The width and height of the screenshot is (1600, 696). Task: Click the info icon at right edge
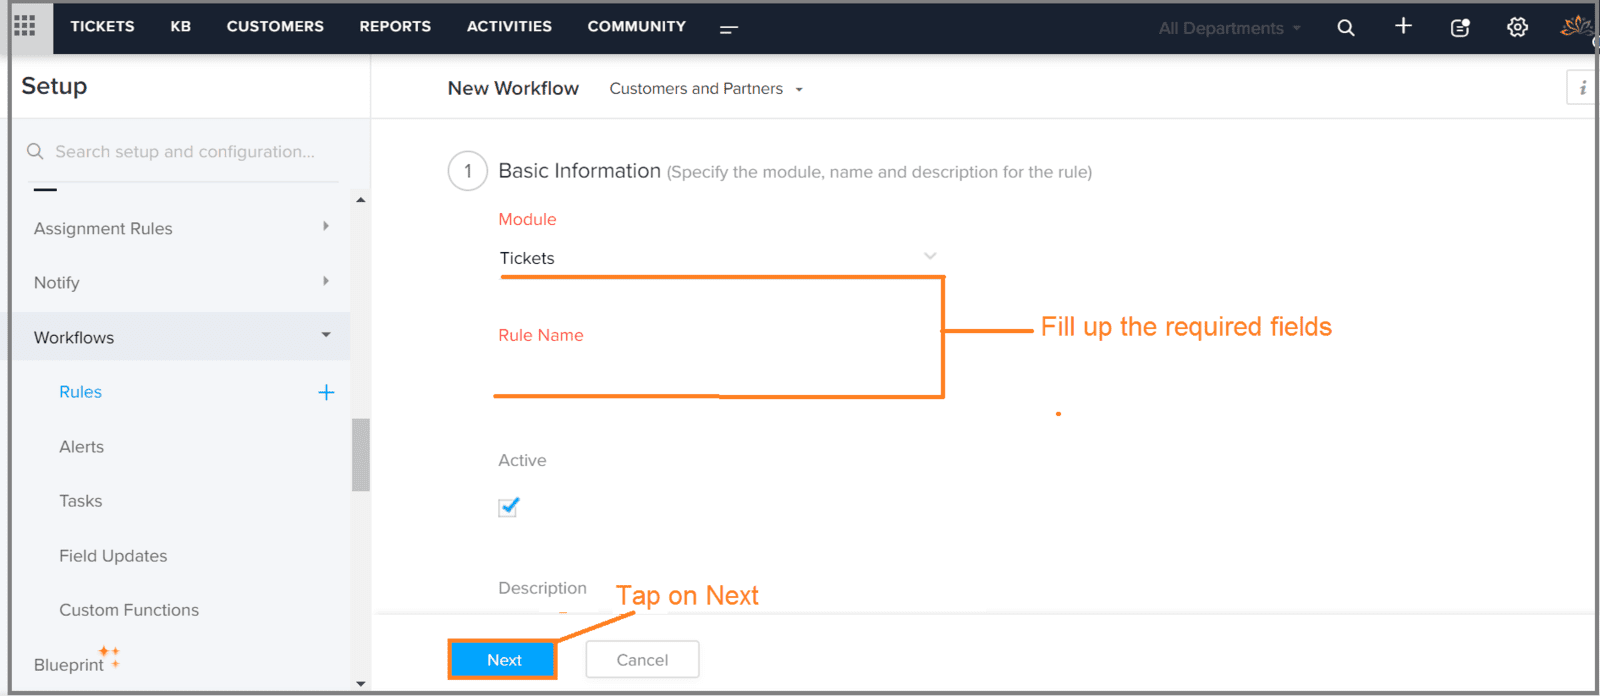coord(1582,88)
